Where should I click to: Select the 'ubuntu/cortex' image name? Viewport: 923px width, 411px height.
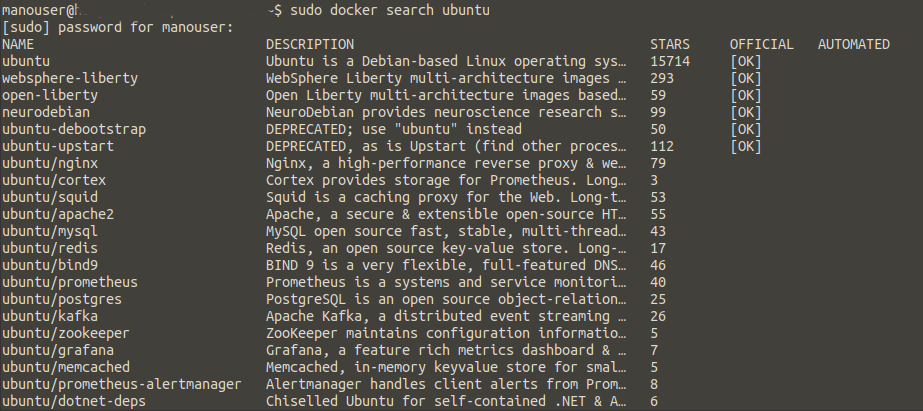click(x=54, y=180)
